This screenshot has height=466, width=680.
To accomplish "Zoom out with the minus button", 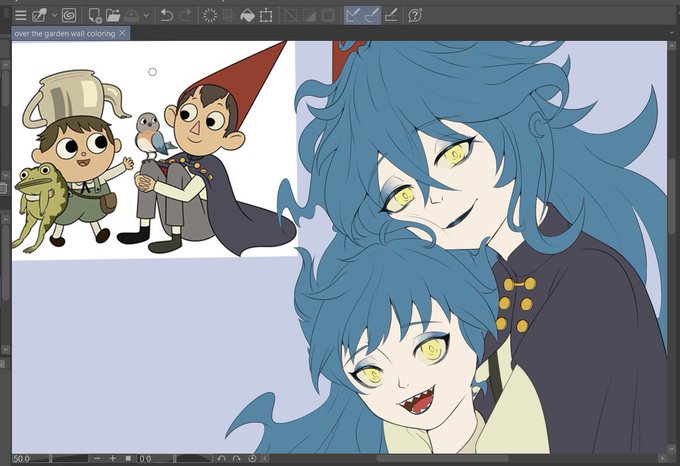I will 98,458.
